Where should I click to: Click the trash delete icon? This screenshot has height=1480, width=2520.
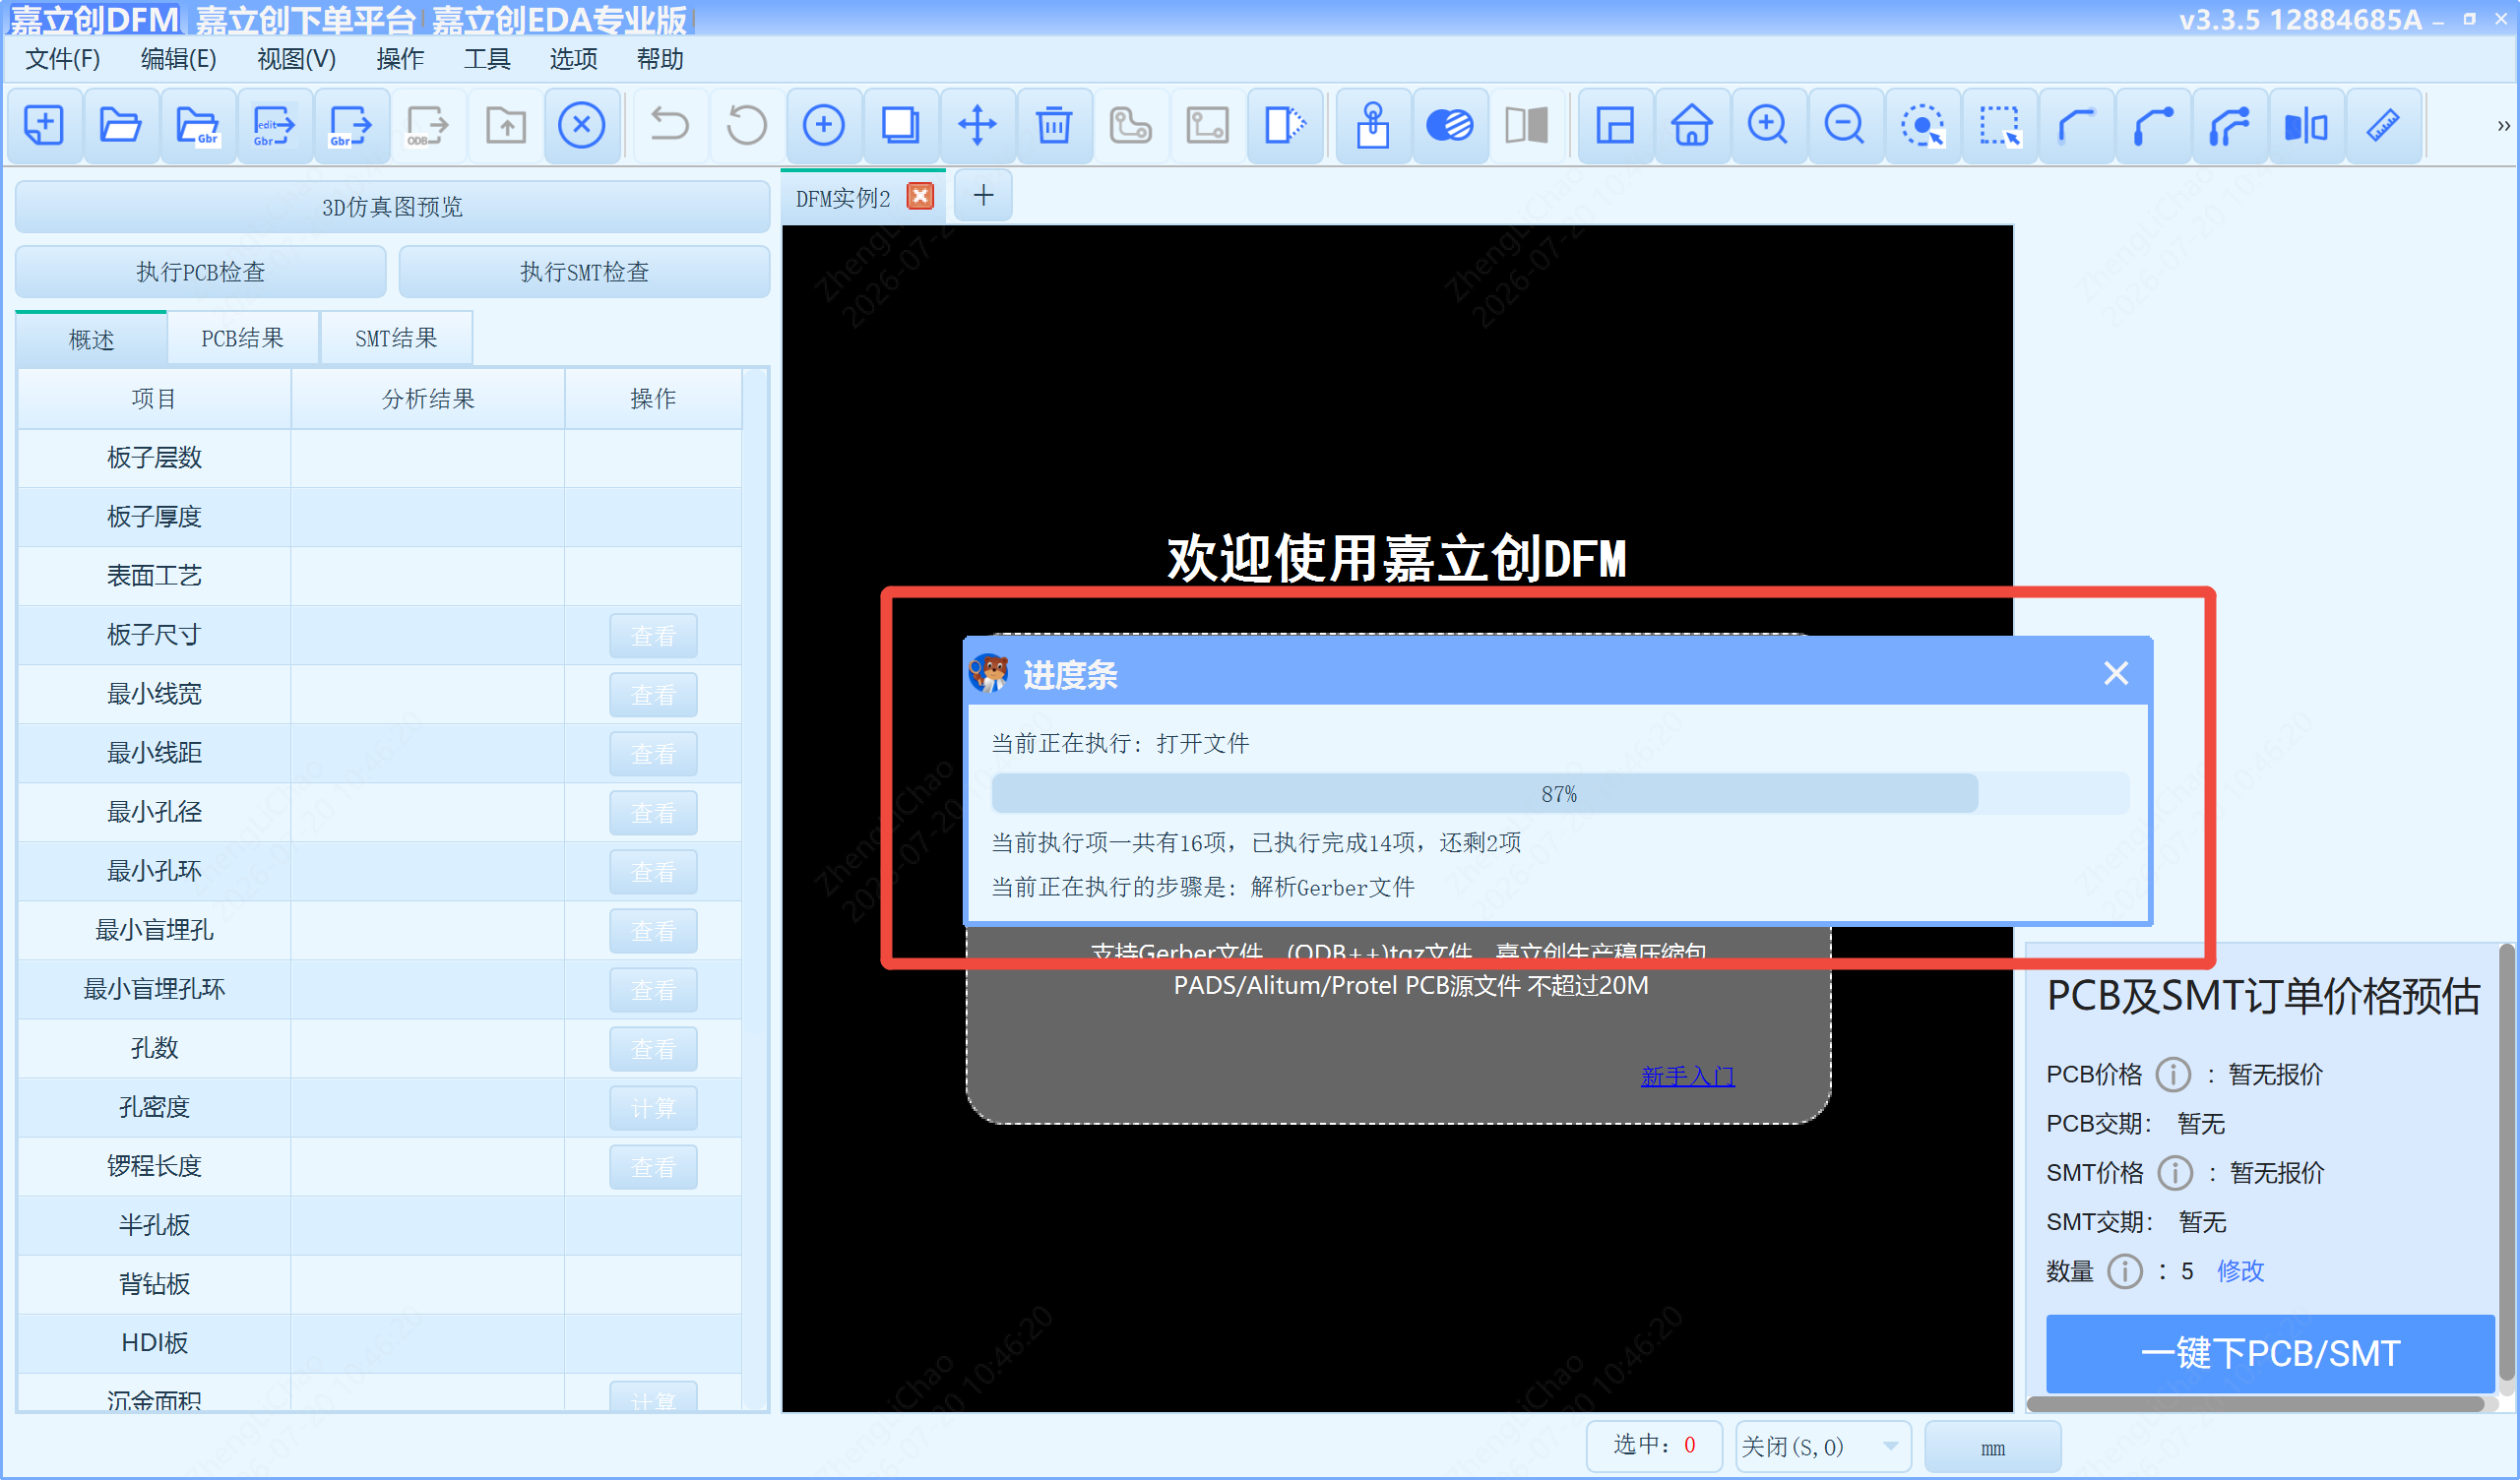click(1053, 126)
